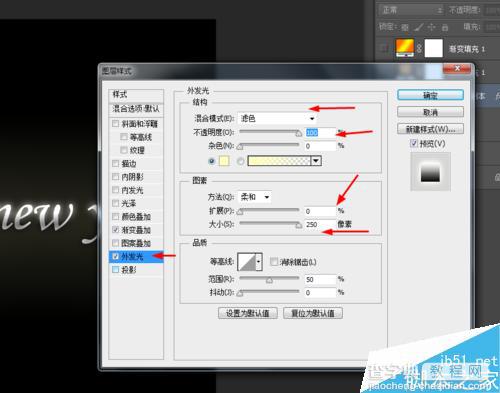Click the 取消 button
Image resolution: width=500 pixels, height=393 pixels.
pyautogui.click(x=430, y=112)
